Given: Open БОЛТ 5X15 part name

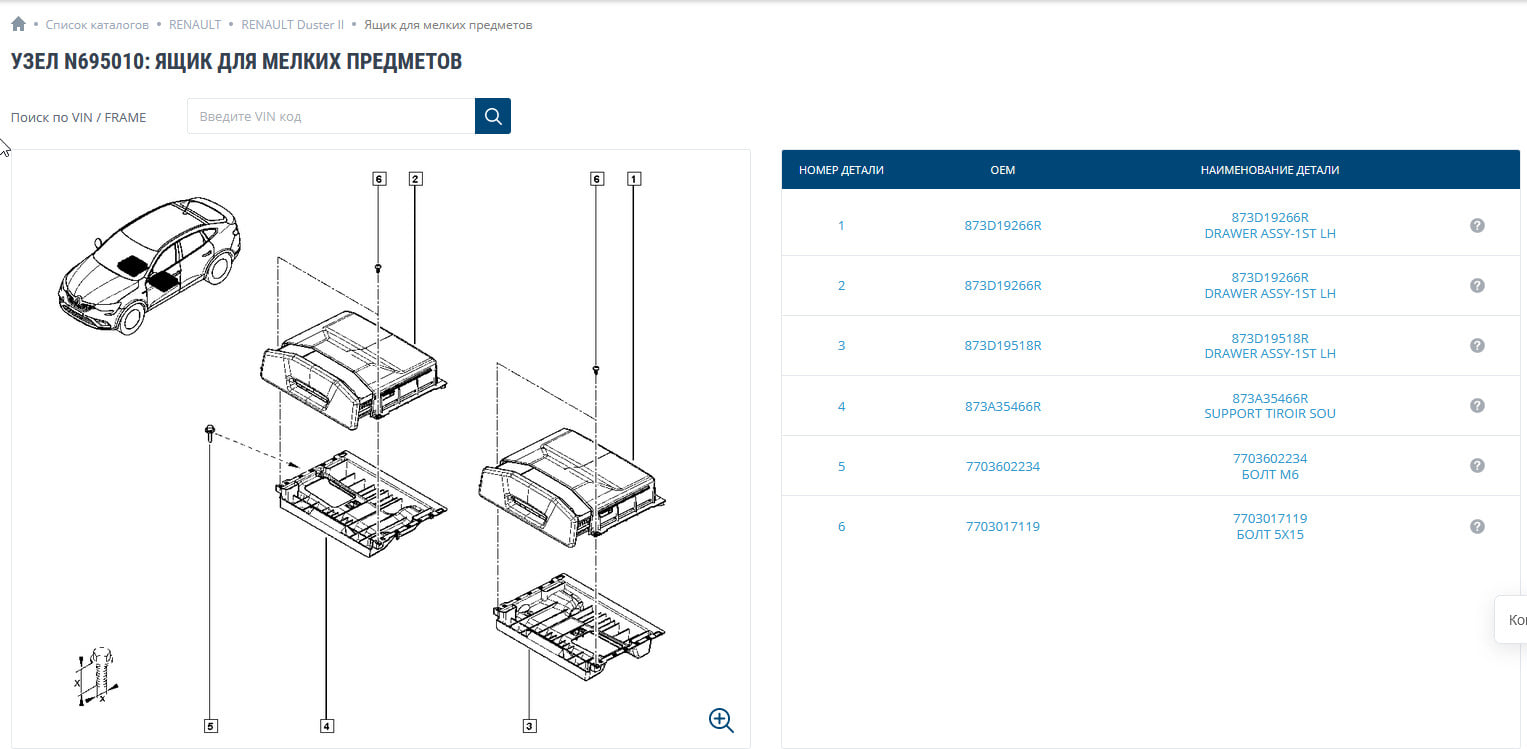Looking at the screenshot, I should pos(1270,535).
